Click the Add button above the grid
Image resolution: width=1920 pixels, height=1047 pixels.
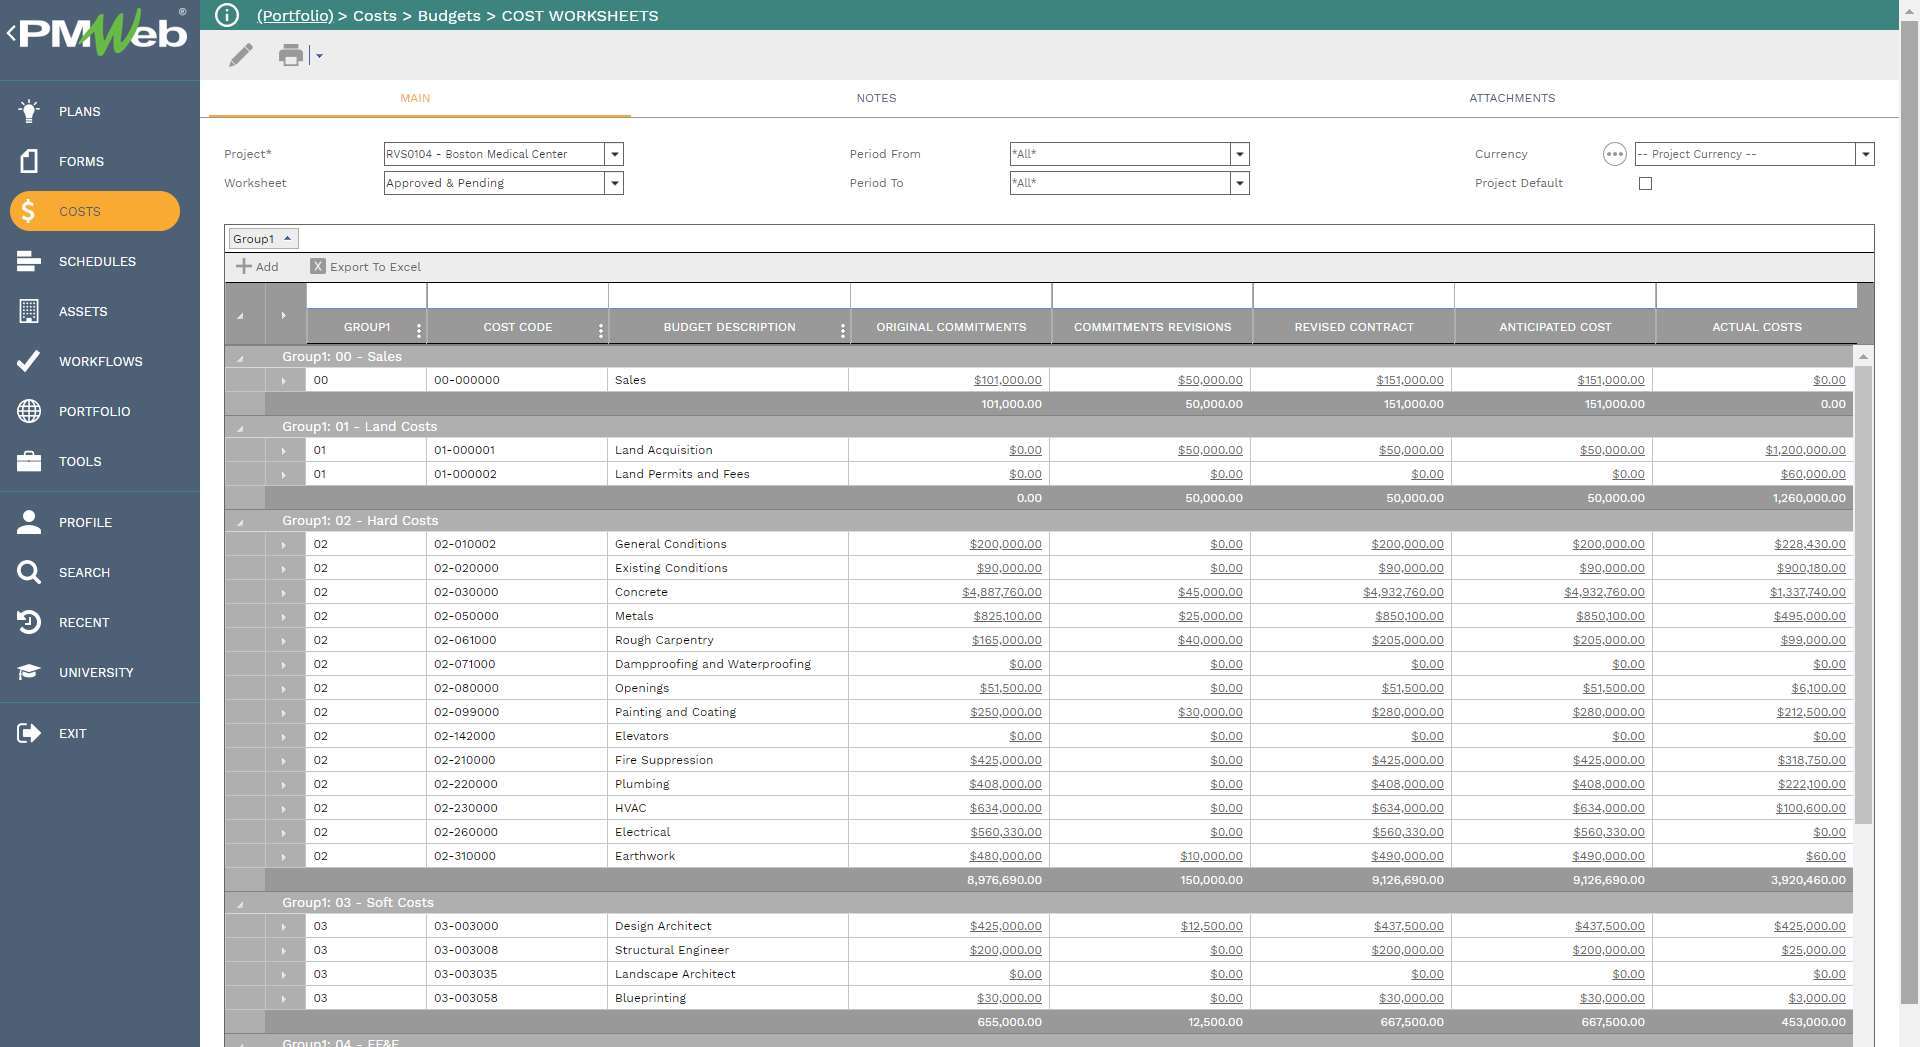click(257, 267)
